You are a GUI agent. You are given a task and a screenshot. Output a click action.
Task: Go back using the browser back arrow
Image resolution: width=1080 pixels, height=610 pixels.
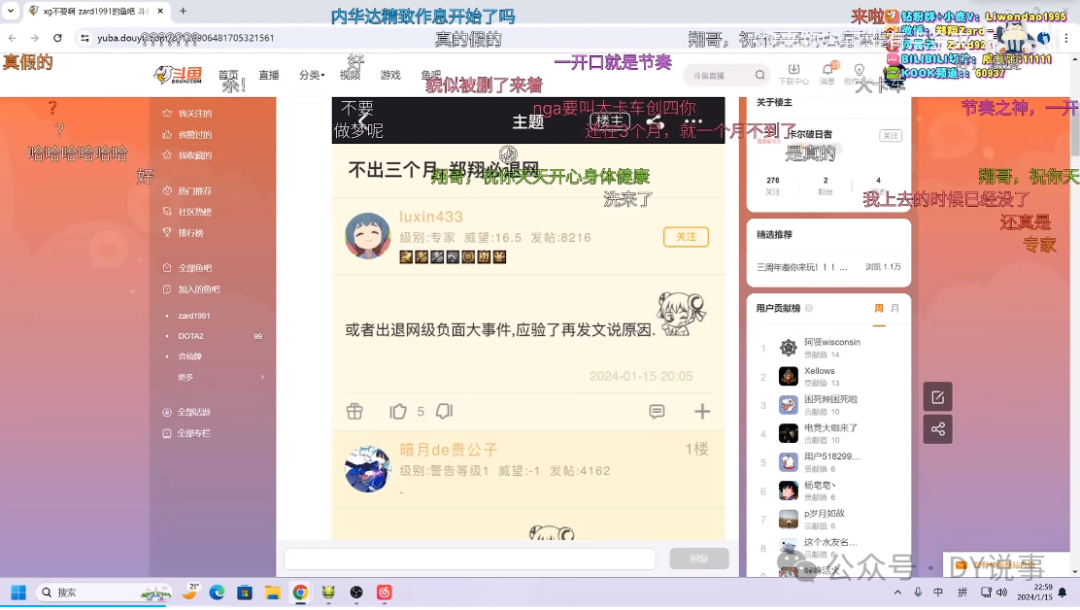point(12,38)
